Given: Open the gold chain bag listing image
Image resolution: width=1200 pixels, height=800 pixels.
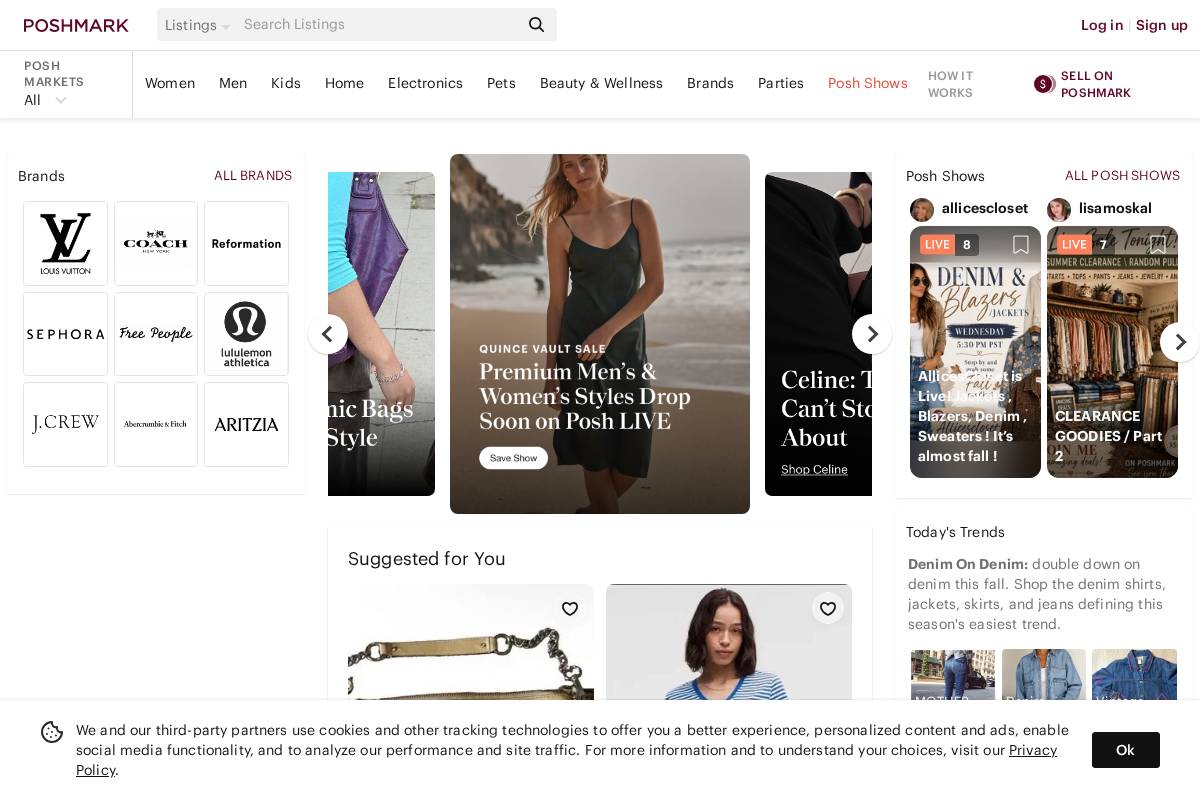Looking at the screenshot, I should tap(471, 642).
